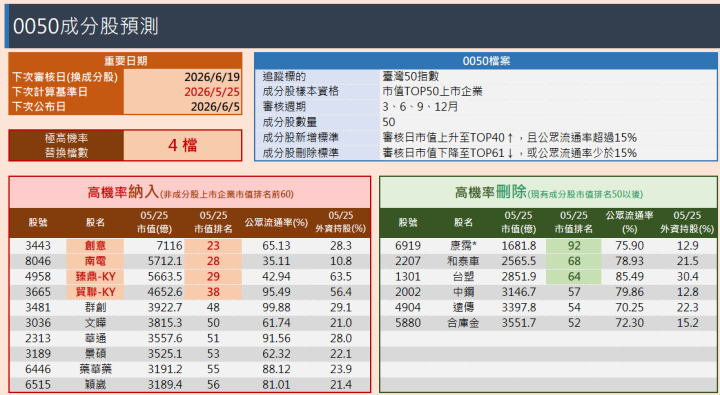
Task: Click the 市值TOP50上市企業 value
Action: (432, 91)
